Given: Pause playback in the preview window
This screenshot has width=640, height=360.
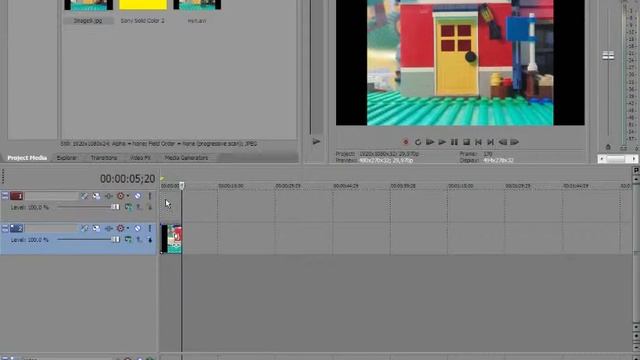Looking at the screenshot, I should click(454, 142).
